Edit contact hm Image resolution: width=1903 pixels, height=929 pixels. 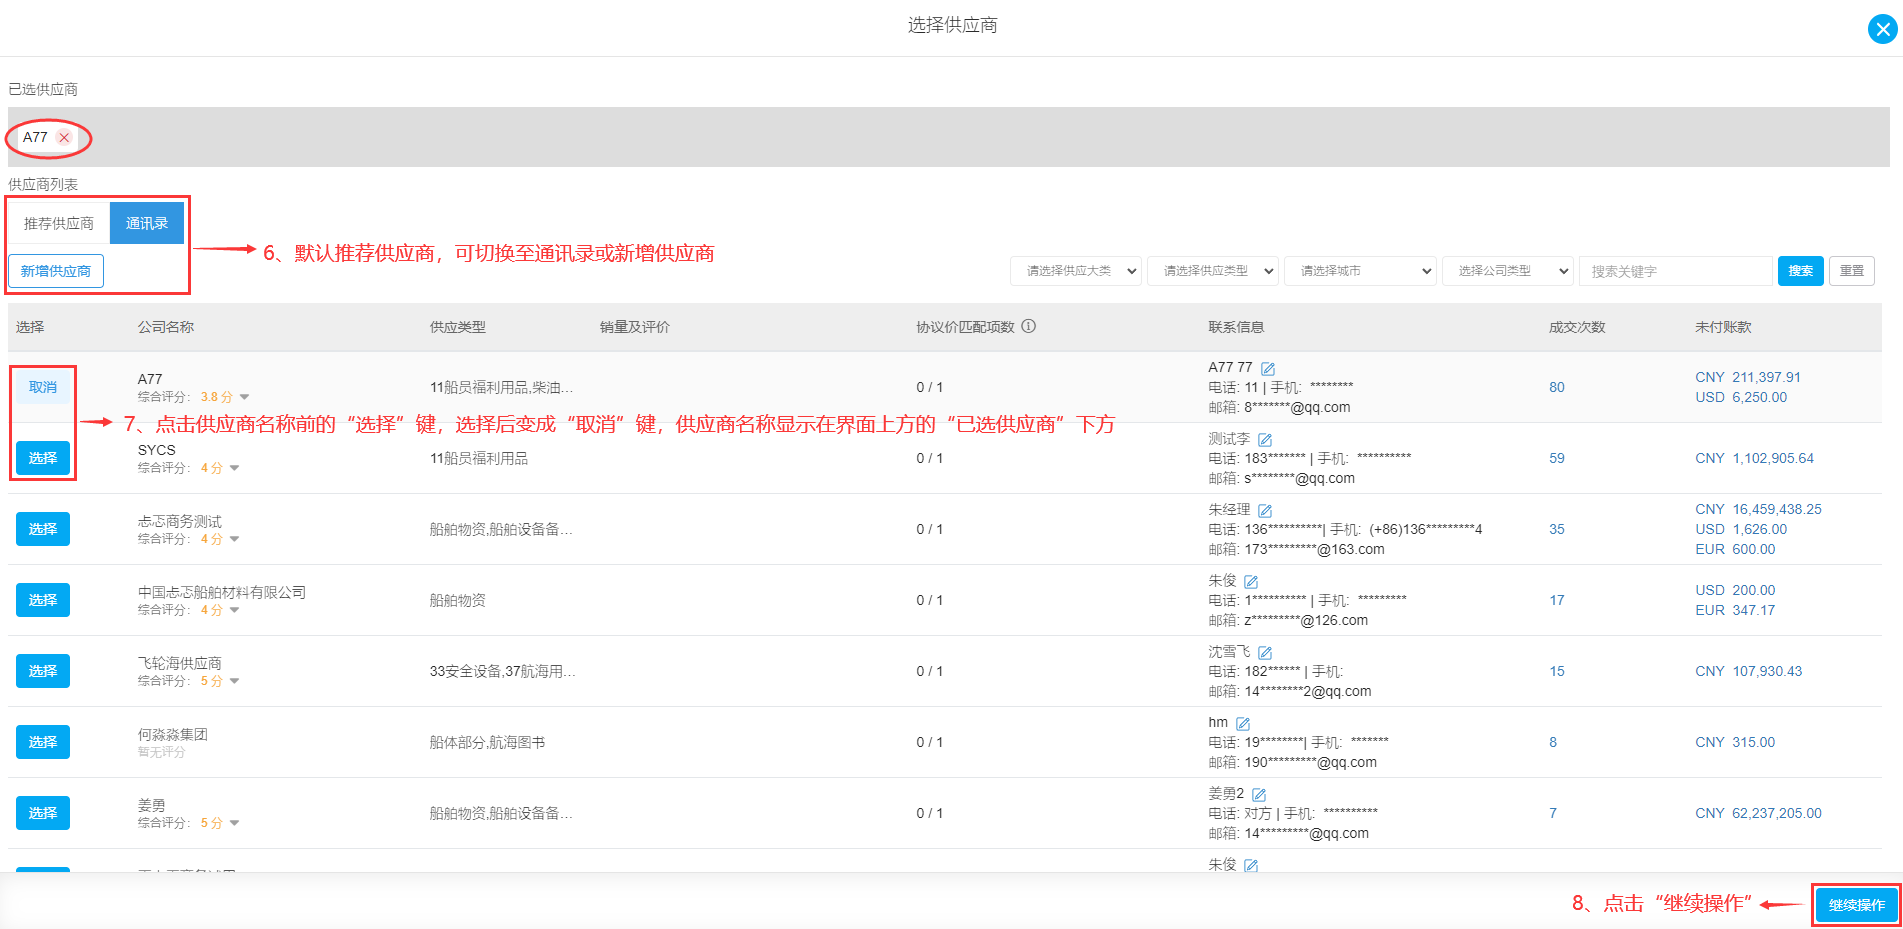tap(1243, 723)
